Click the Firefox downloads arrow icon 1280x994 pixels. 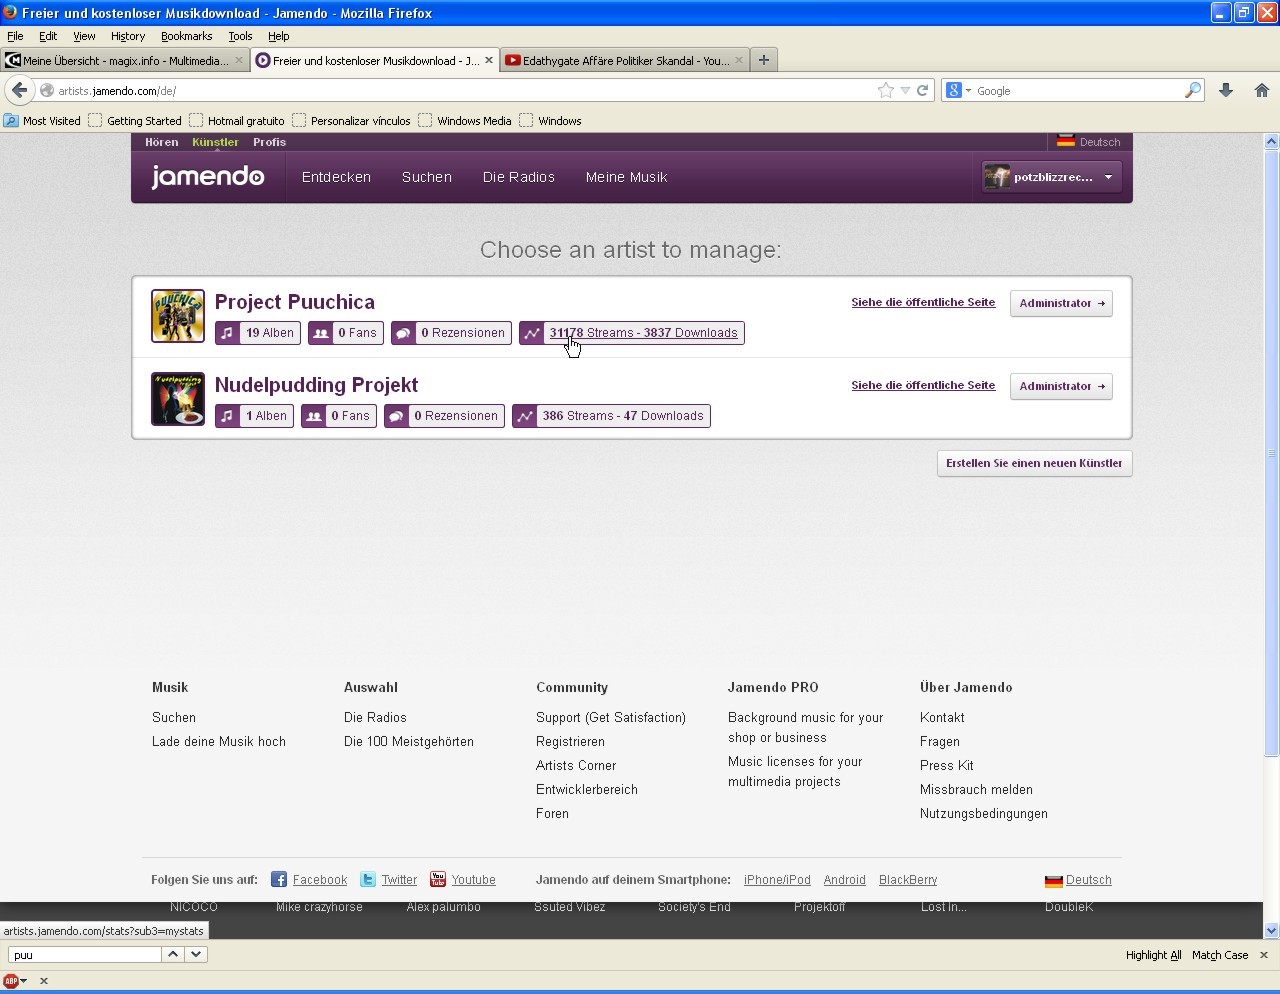pyautogui.click(x=1226, y=90)
